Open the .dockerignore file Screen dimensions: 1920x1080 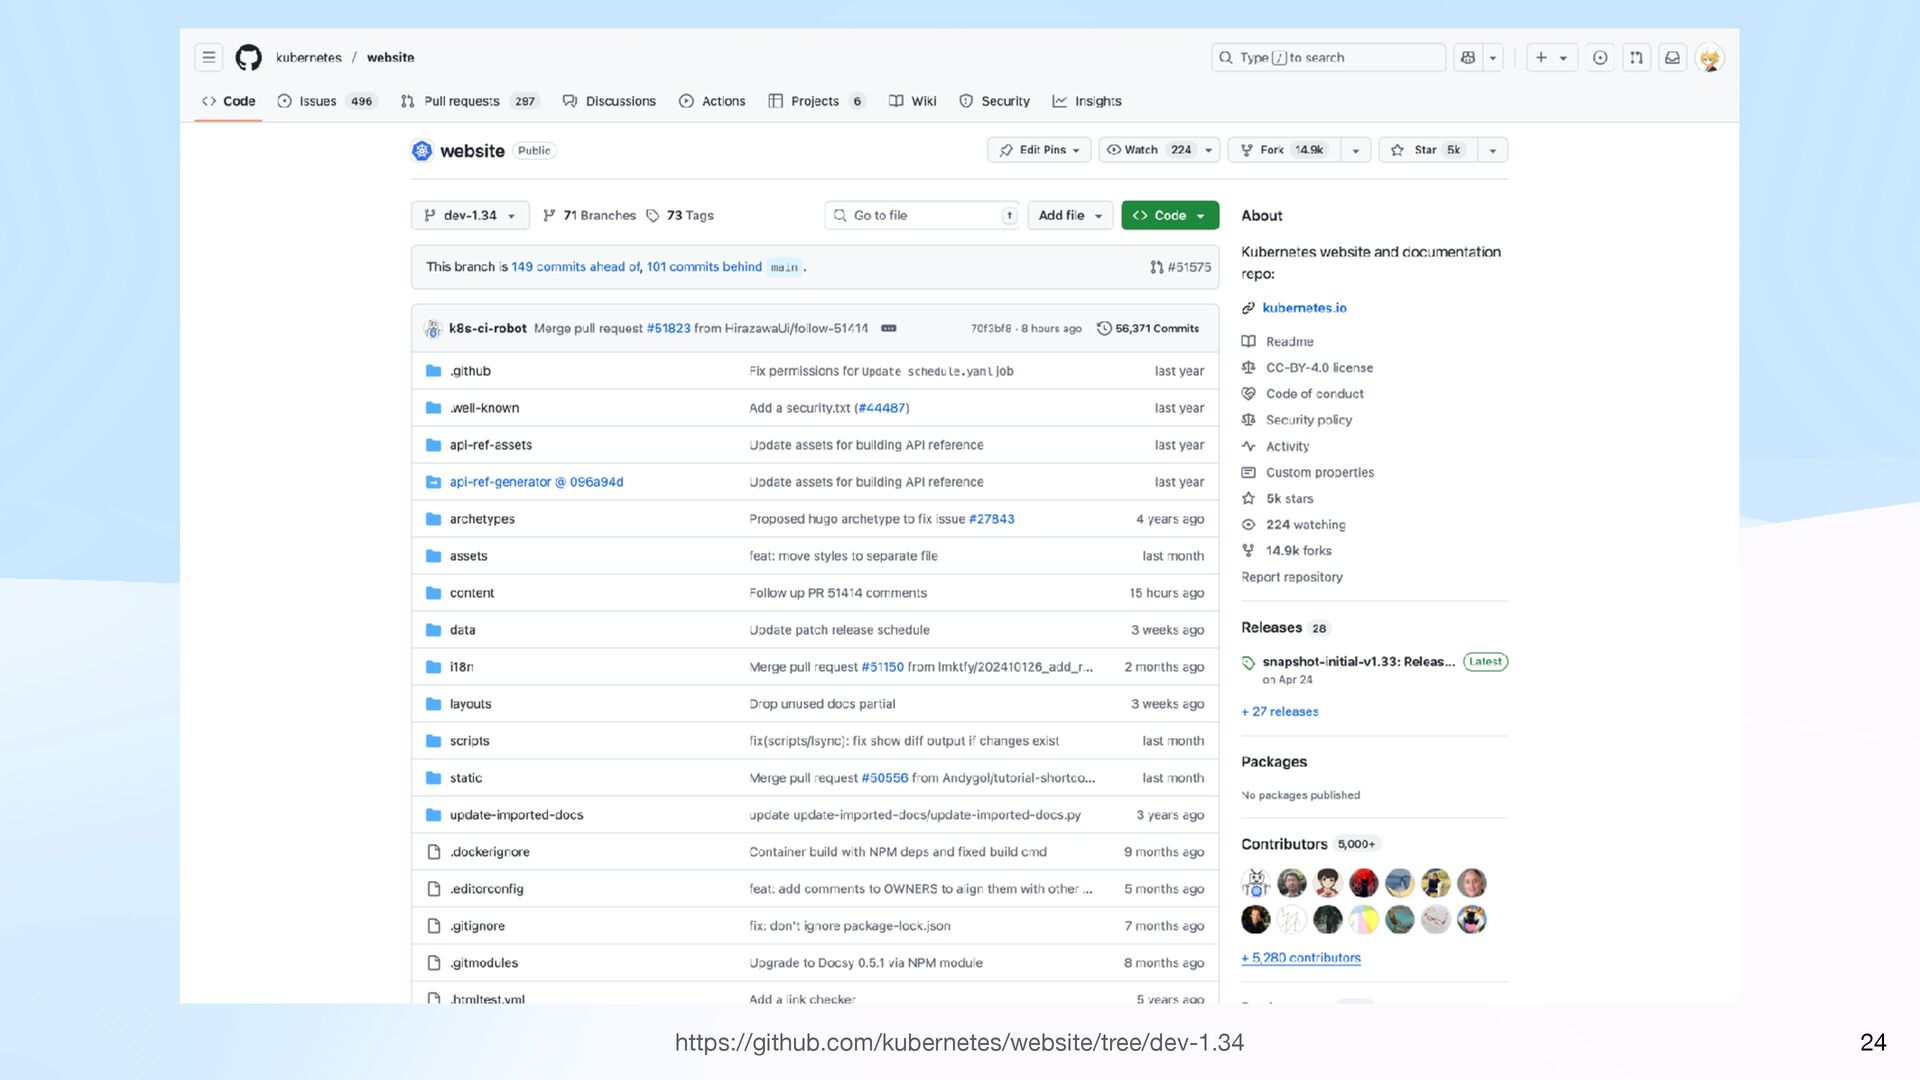(489, 852)
